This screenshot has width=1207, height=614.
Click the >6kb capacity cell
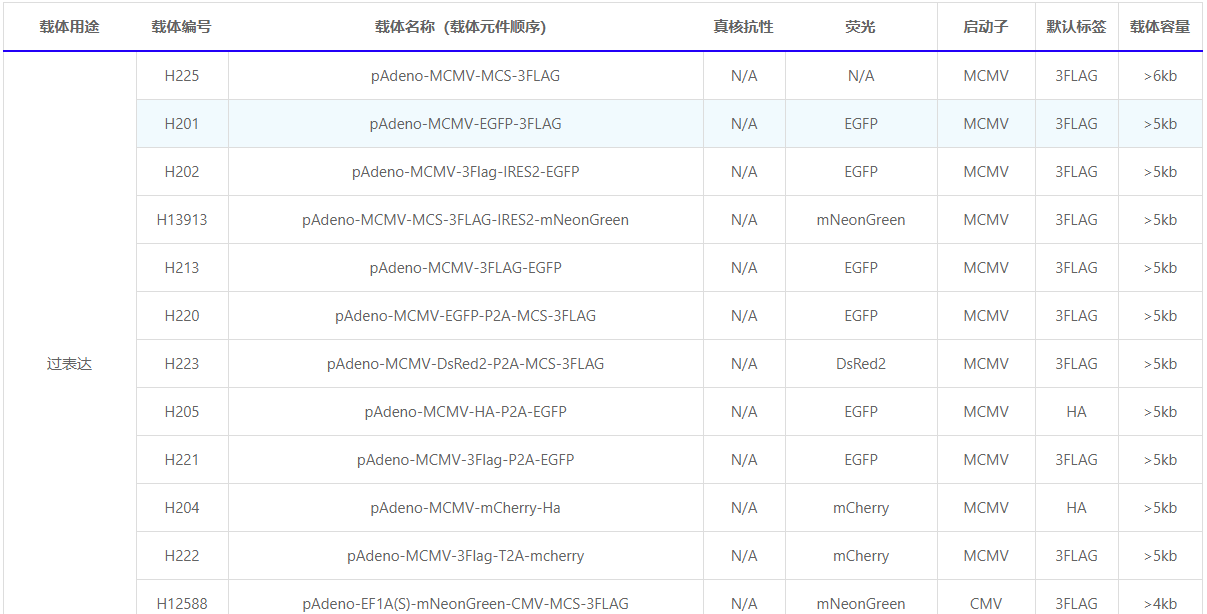(1160, 76)
